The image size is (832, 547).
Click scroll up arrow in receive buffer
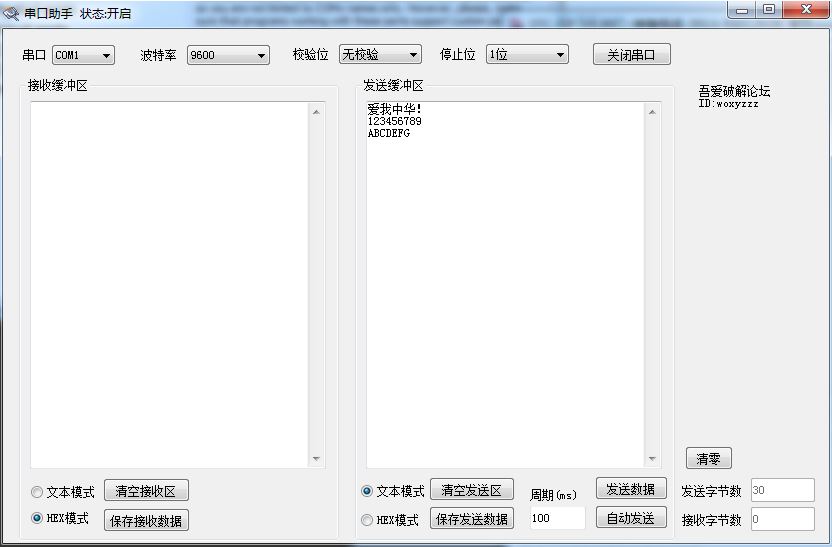(x=316, y=112)
